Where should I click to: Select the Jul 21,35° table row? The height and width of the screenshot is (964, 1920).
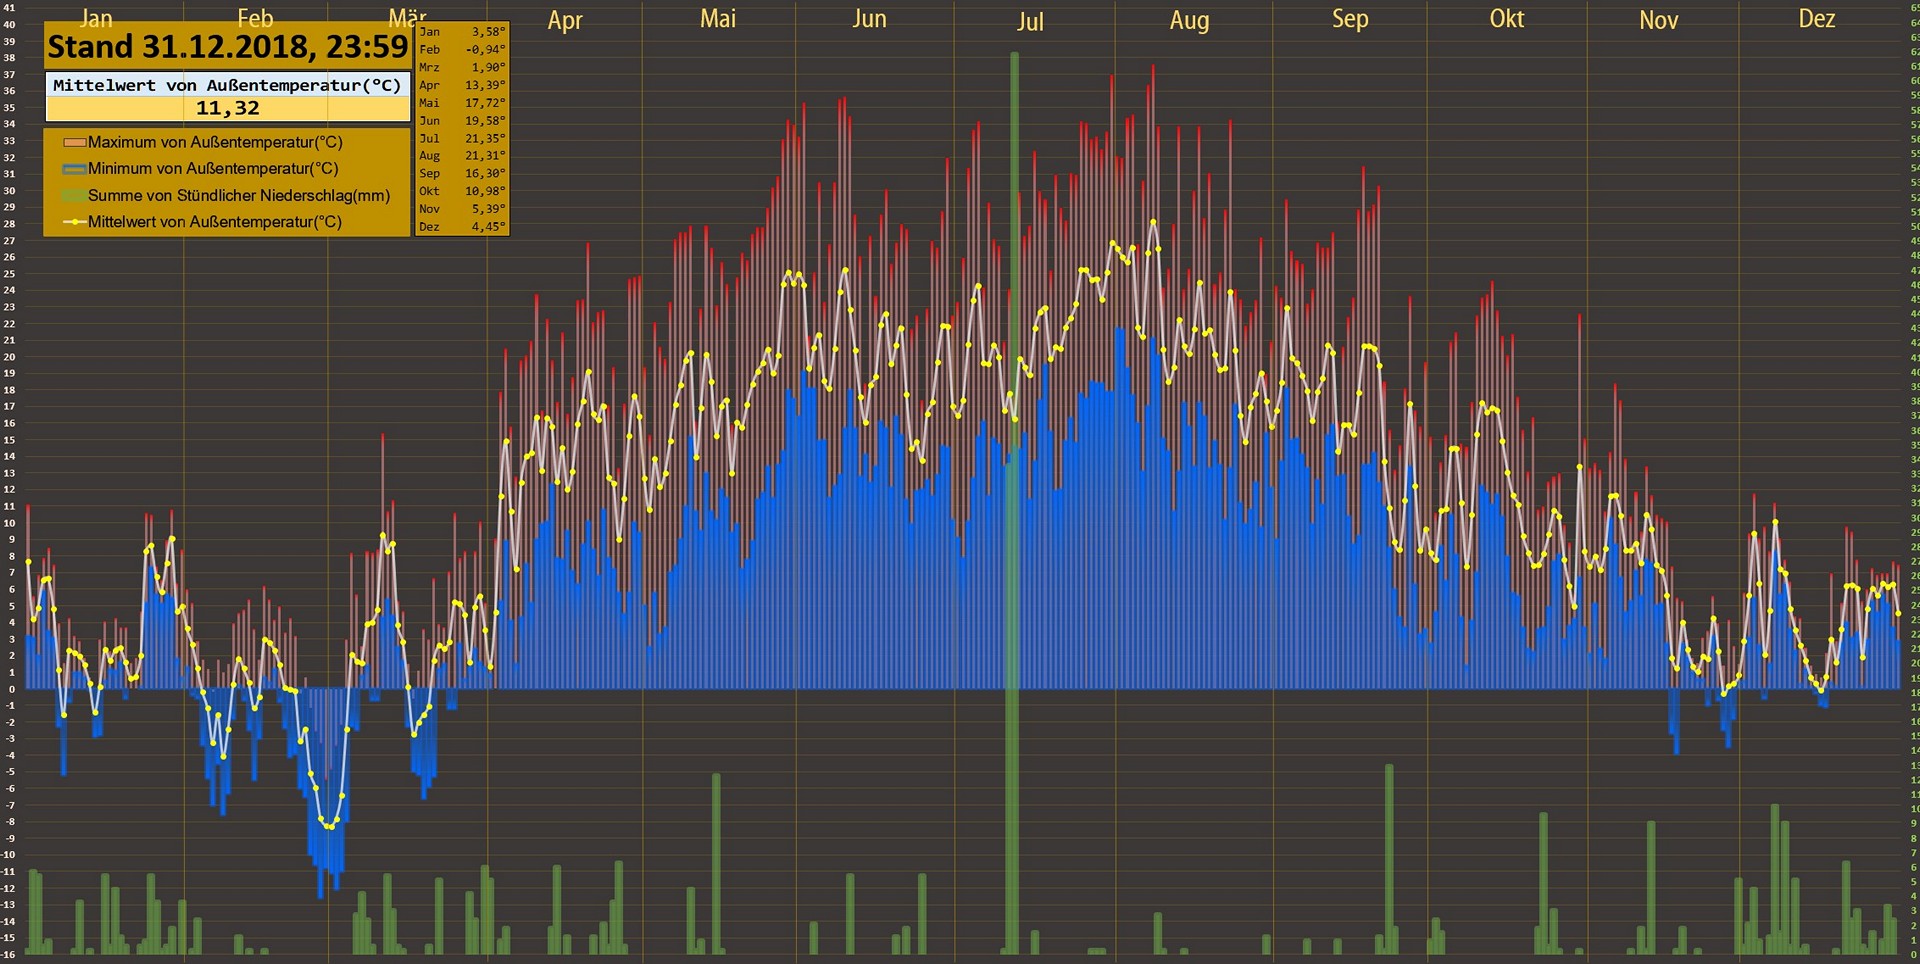point(462,138)
